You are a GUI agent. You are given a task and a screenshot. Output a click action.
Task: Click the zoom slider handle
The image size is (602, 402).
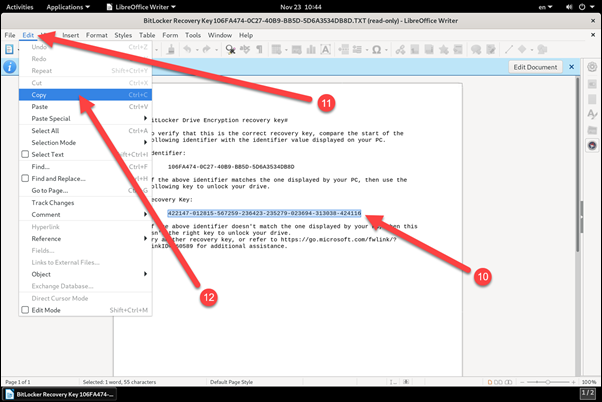[x=547, y=382]
